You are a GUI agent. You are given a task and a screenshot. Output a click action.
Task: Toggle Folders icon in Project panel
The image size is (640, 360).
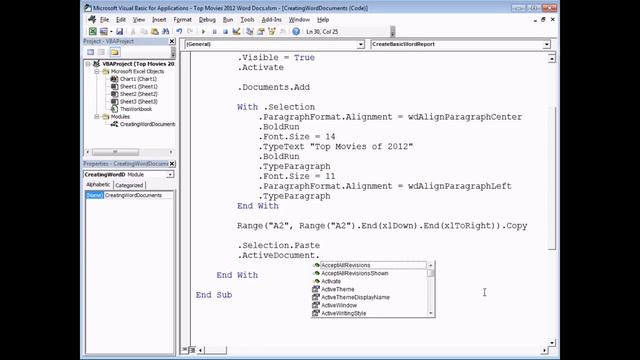click(x=115, y=52)
